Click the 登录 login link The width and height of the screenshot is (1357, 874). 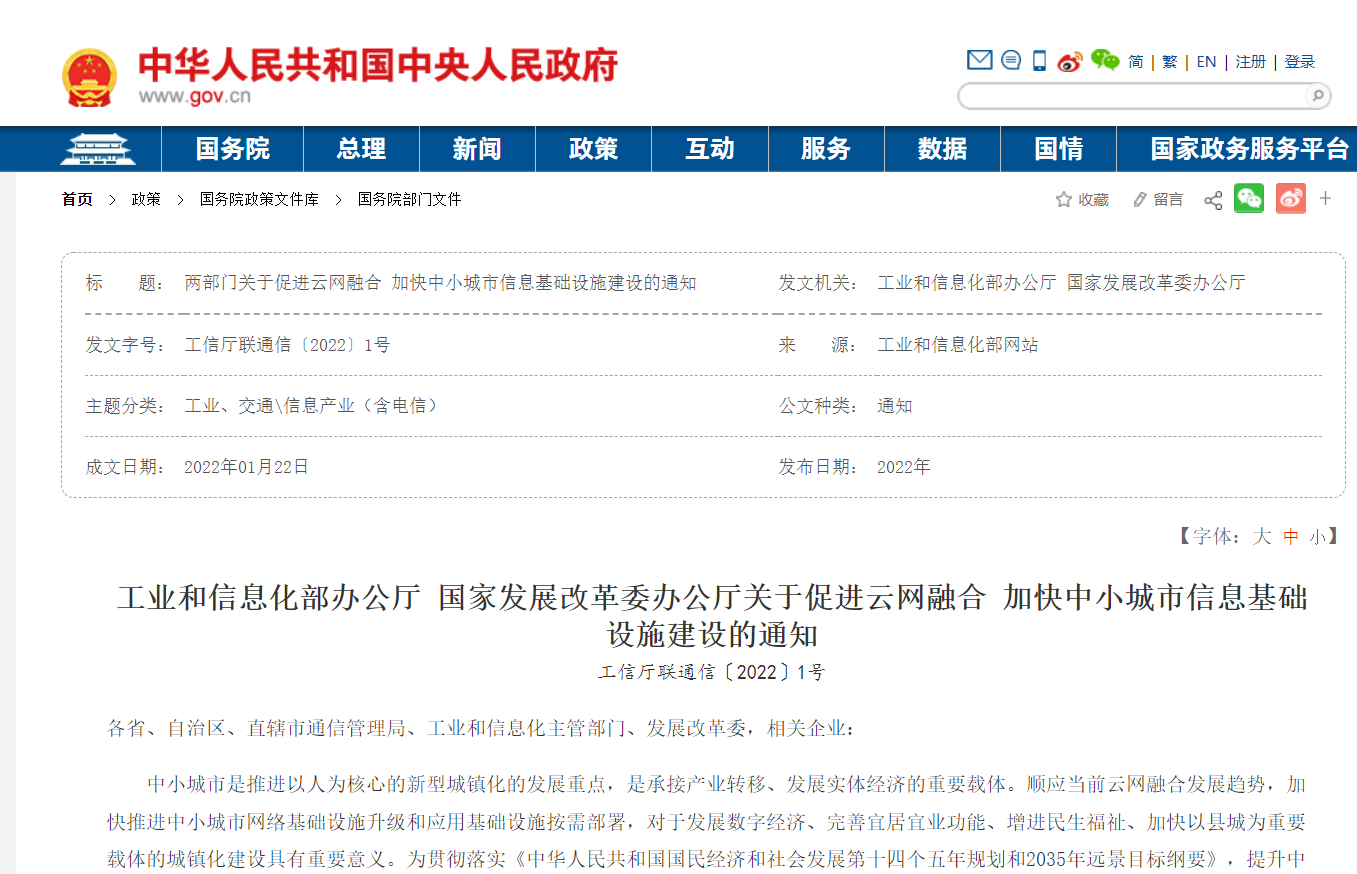[x=1299, y=62]
